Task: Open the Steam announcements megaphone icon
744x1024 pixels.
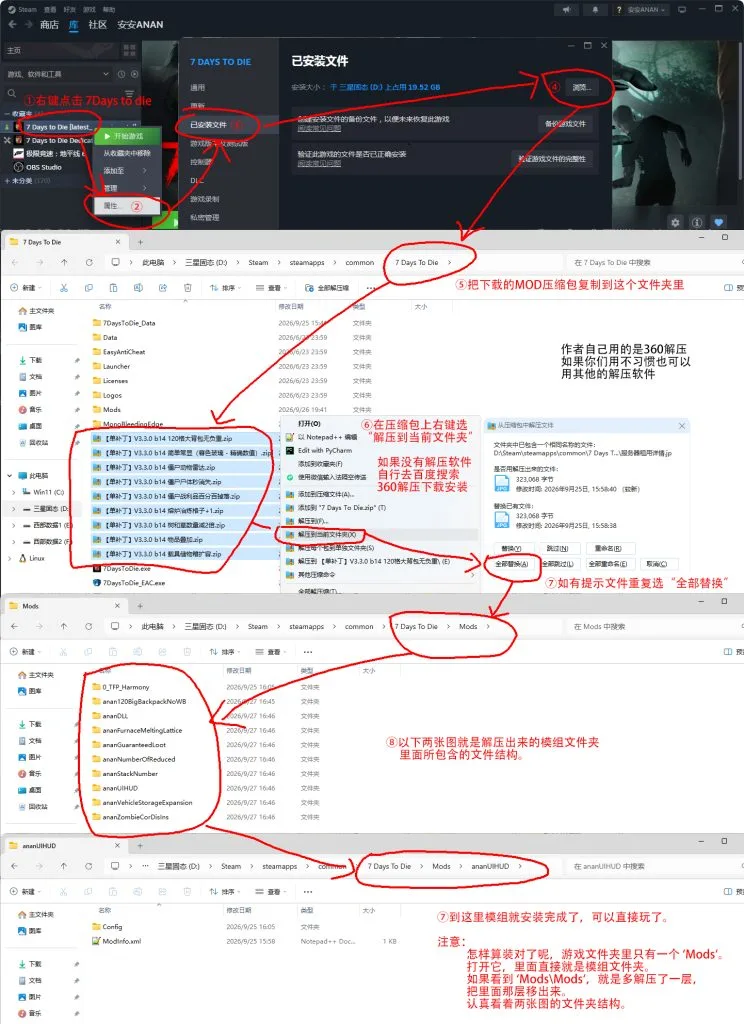Action: tap(566, 10)
